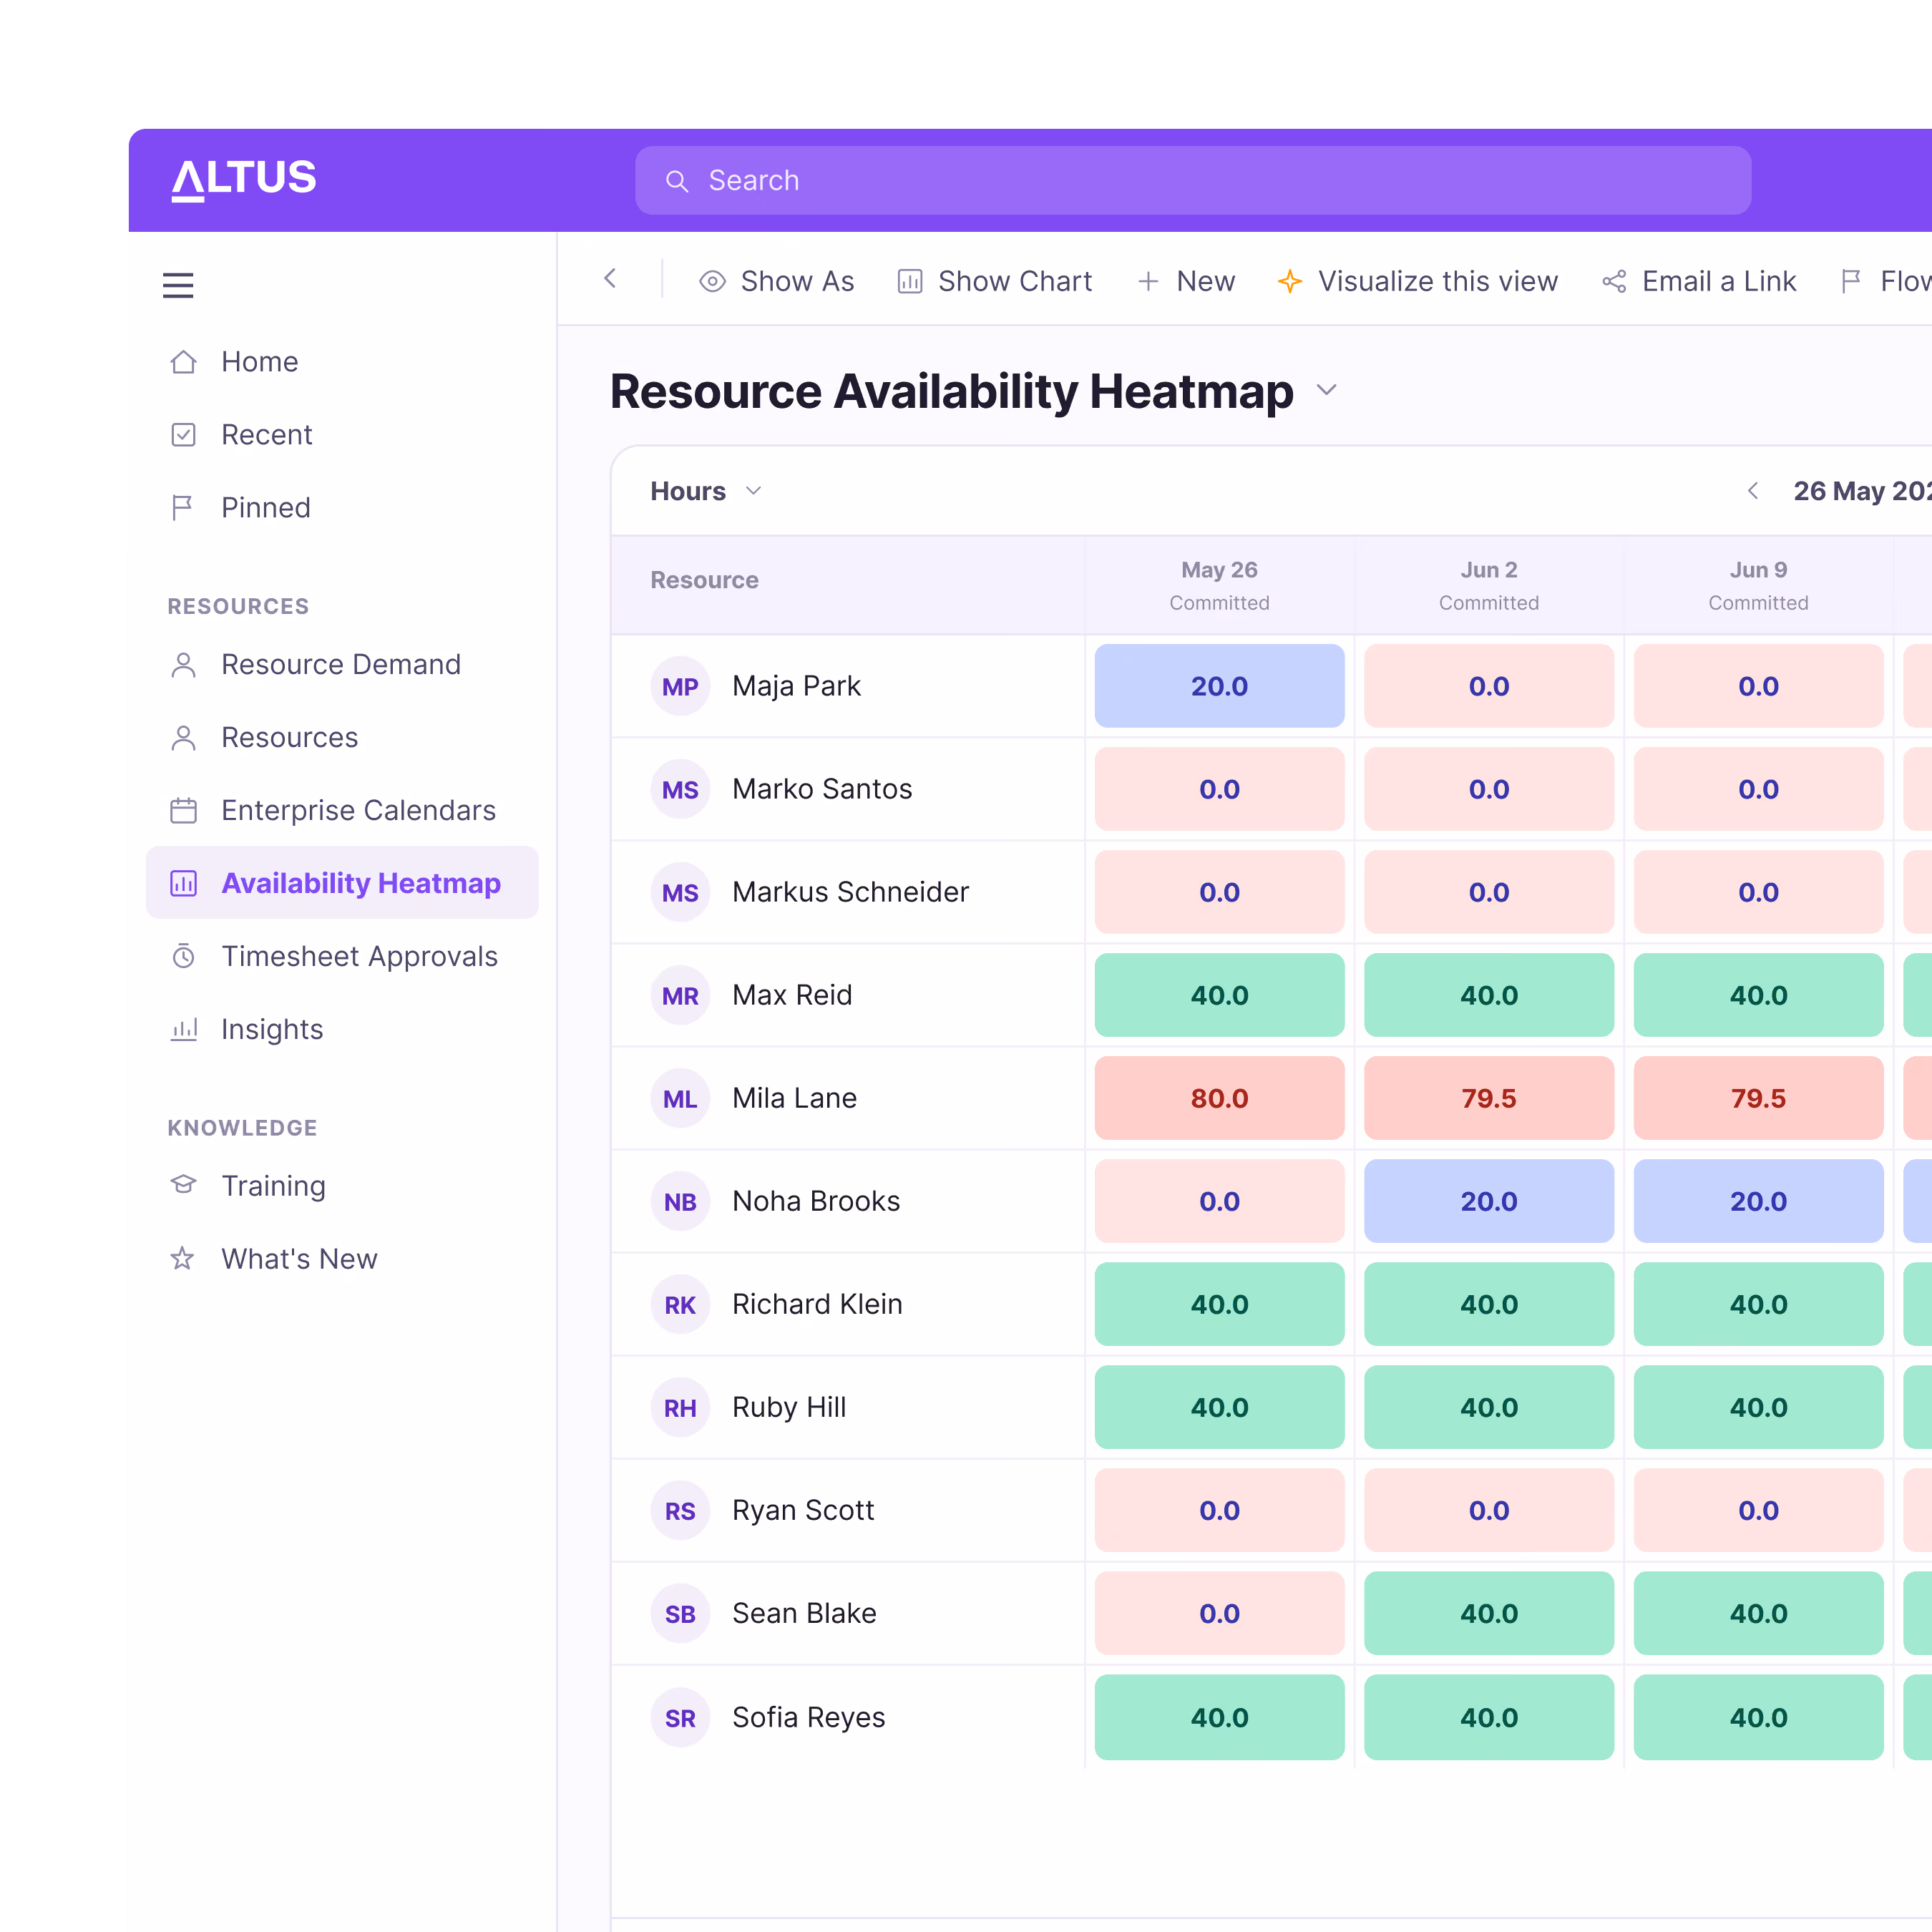This screenshot has height=1932, width=1932.
Task: Open the Resources page
Action: coord(289,737)
